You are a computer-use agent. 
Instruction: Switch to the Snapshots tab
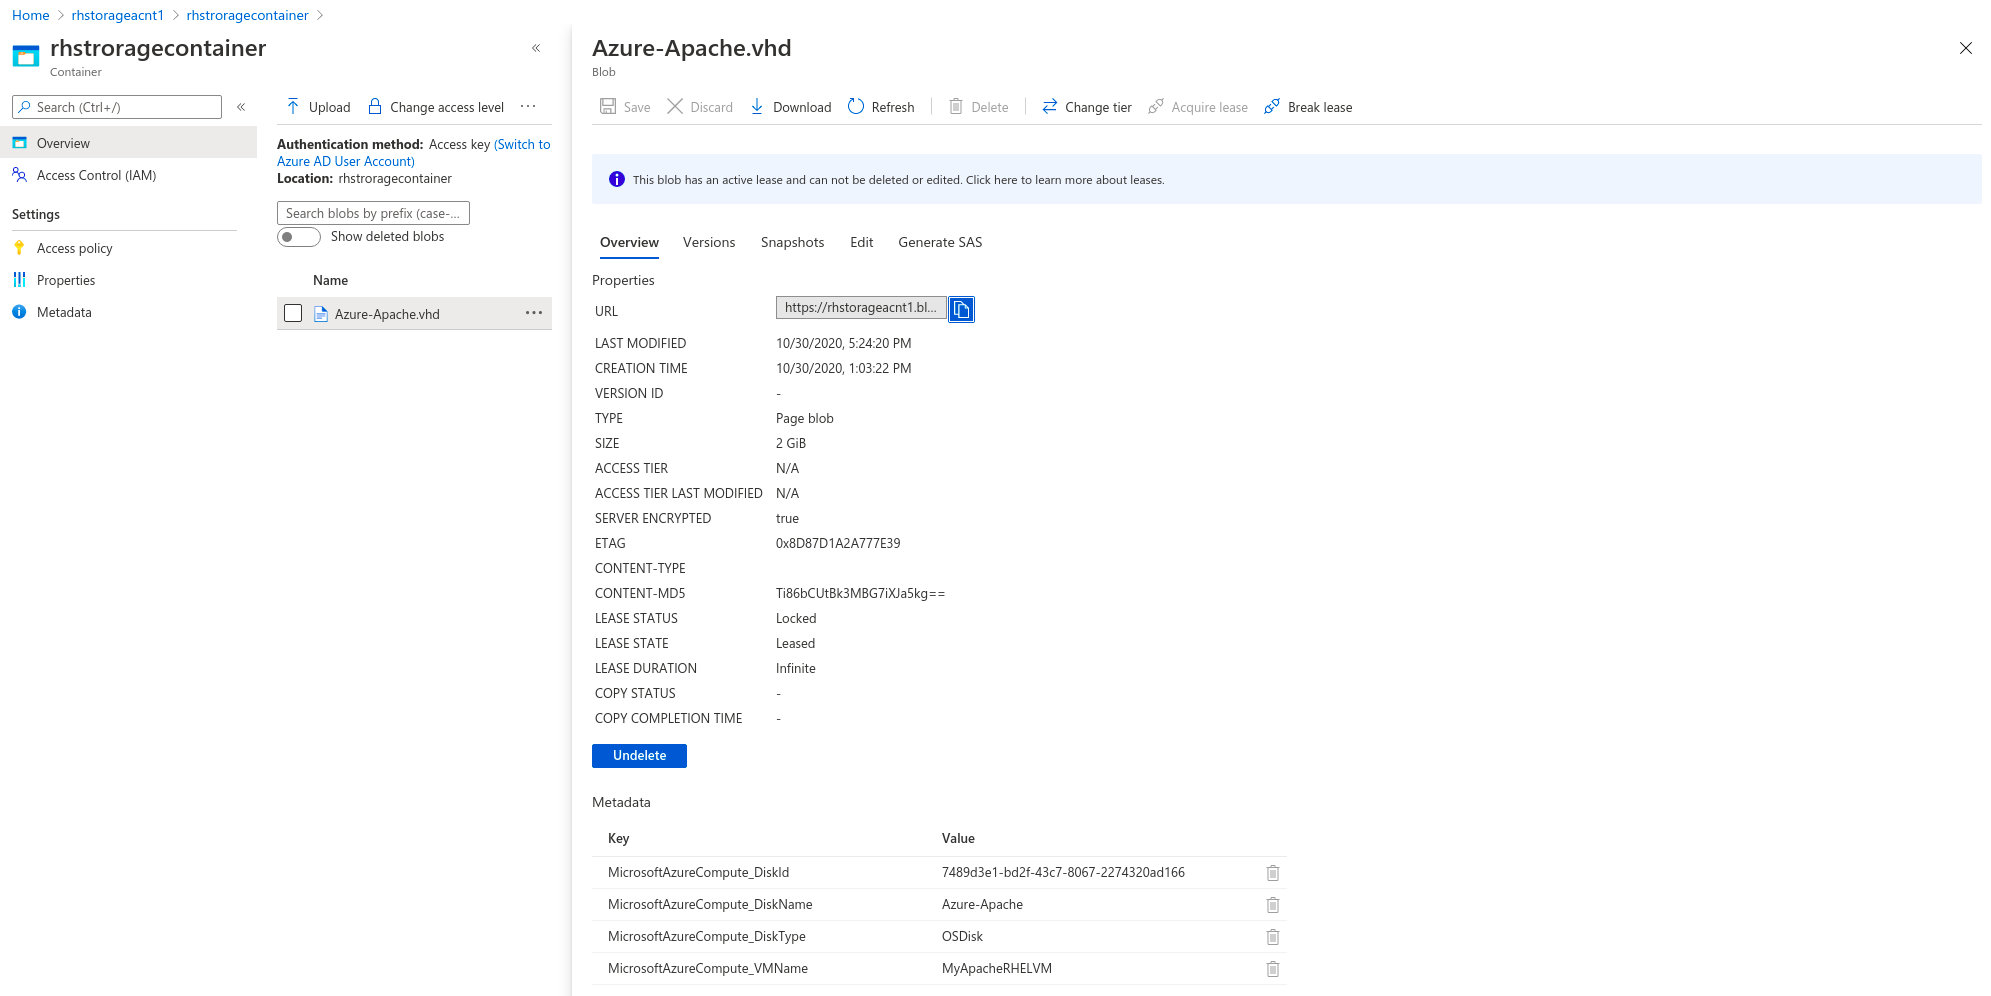click(x=792, y=242)
